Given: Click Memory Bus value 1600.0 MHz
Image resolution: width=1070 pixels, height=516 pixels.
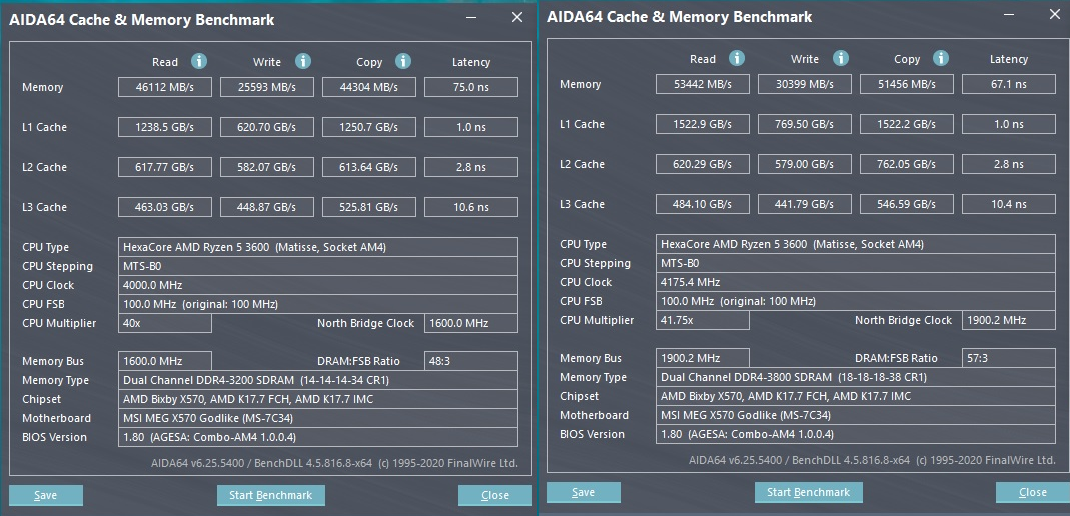Looking at the screenshot, I should point(164,361).
